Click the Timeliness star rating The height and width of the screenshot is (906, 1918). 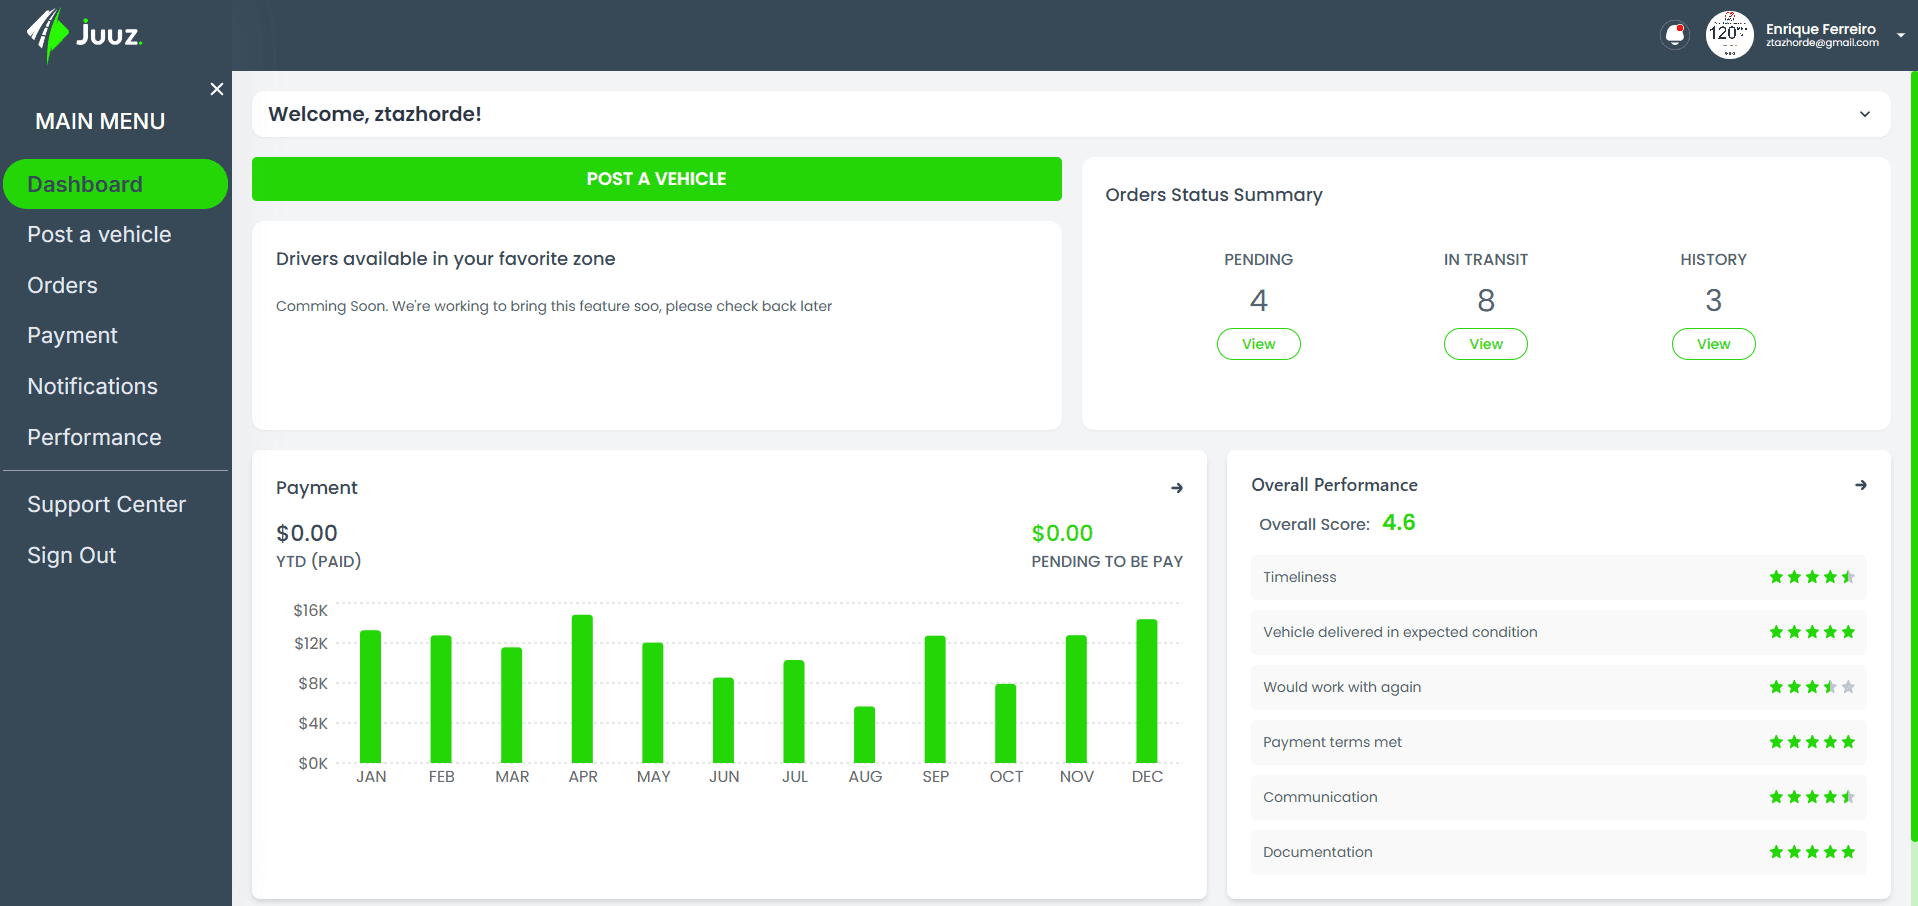1812,577
